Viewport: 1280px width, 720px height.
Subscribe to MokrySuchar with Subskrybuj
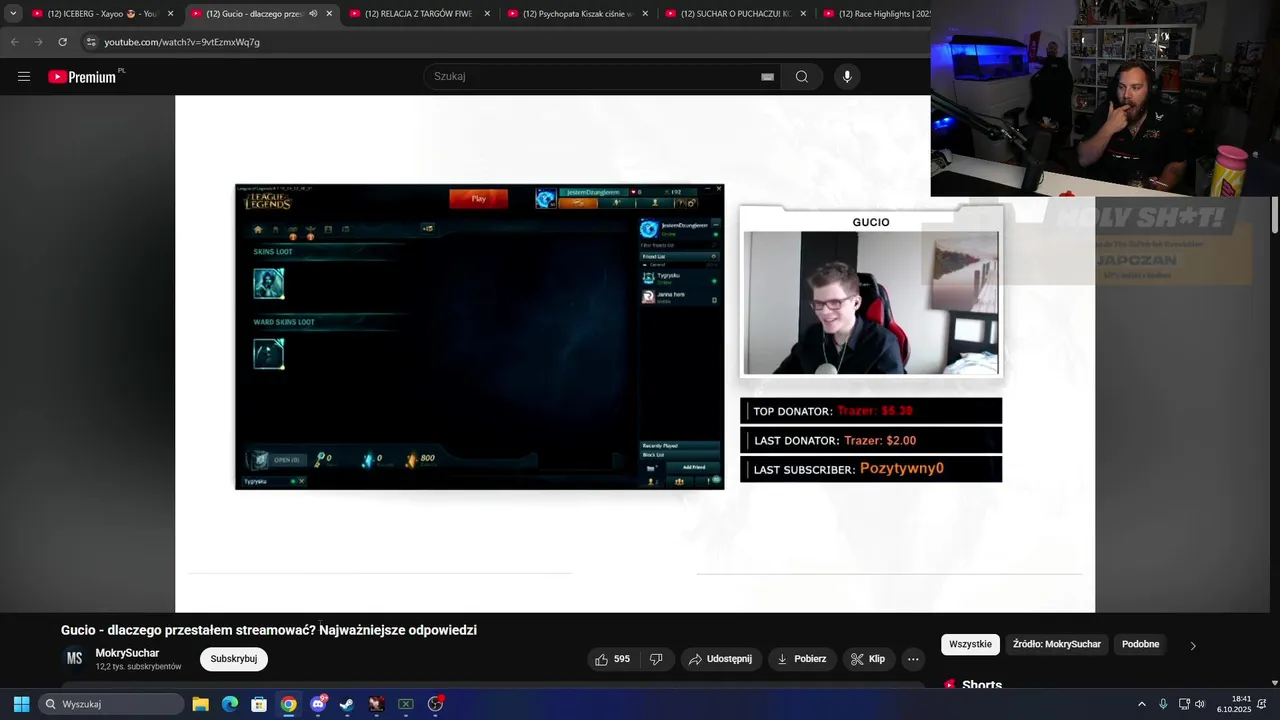pyautogui.click(x=234, y=659)
